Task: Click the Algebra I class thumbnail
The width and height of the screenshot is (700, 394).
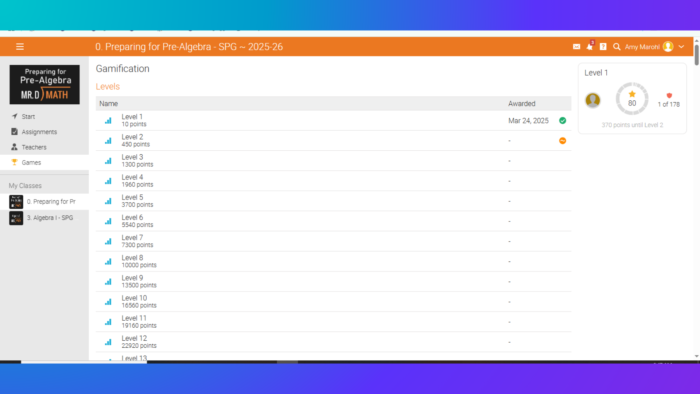Action: click(16, 218)
